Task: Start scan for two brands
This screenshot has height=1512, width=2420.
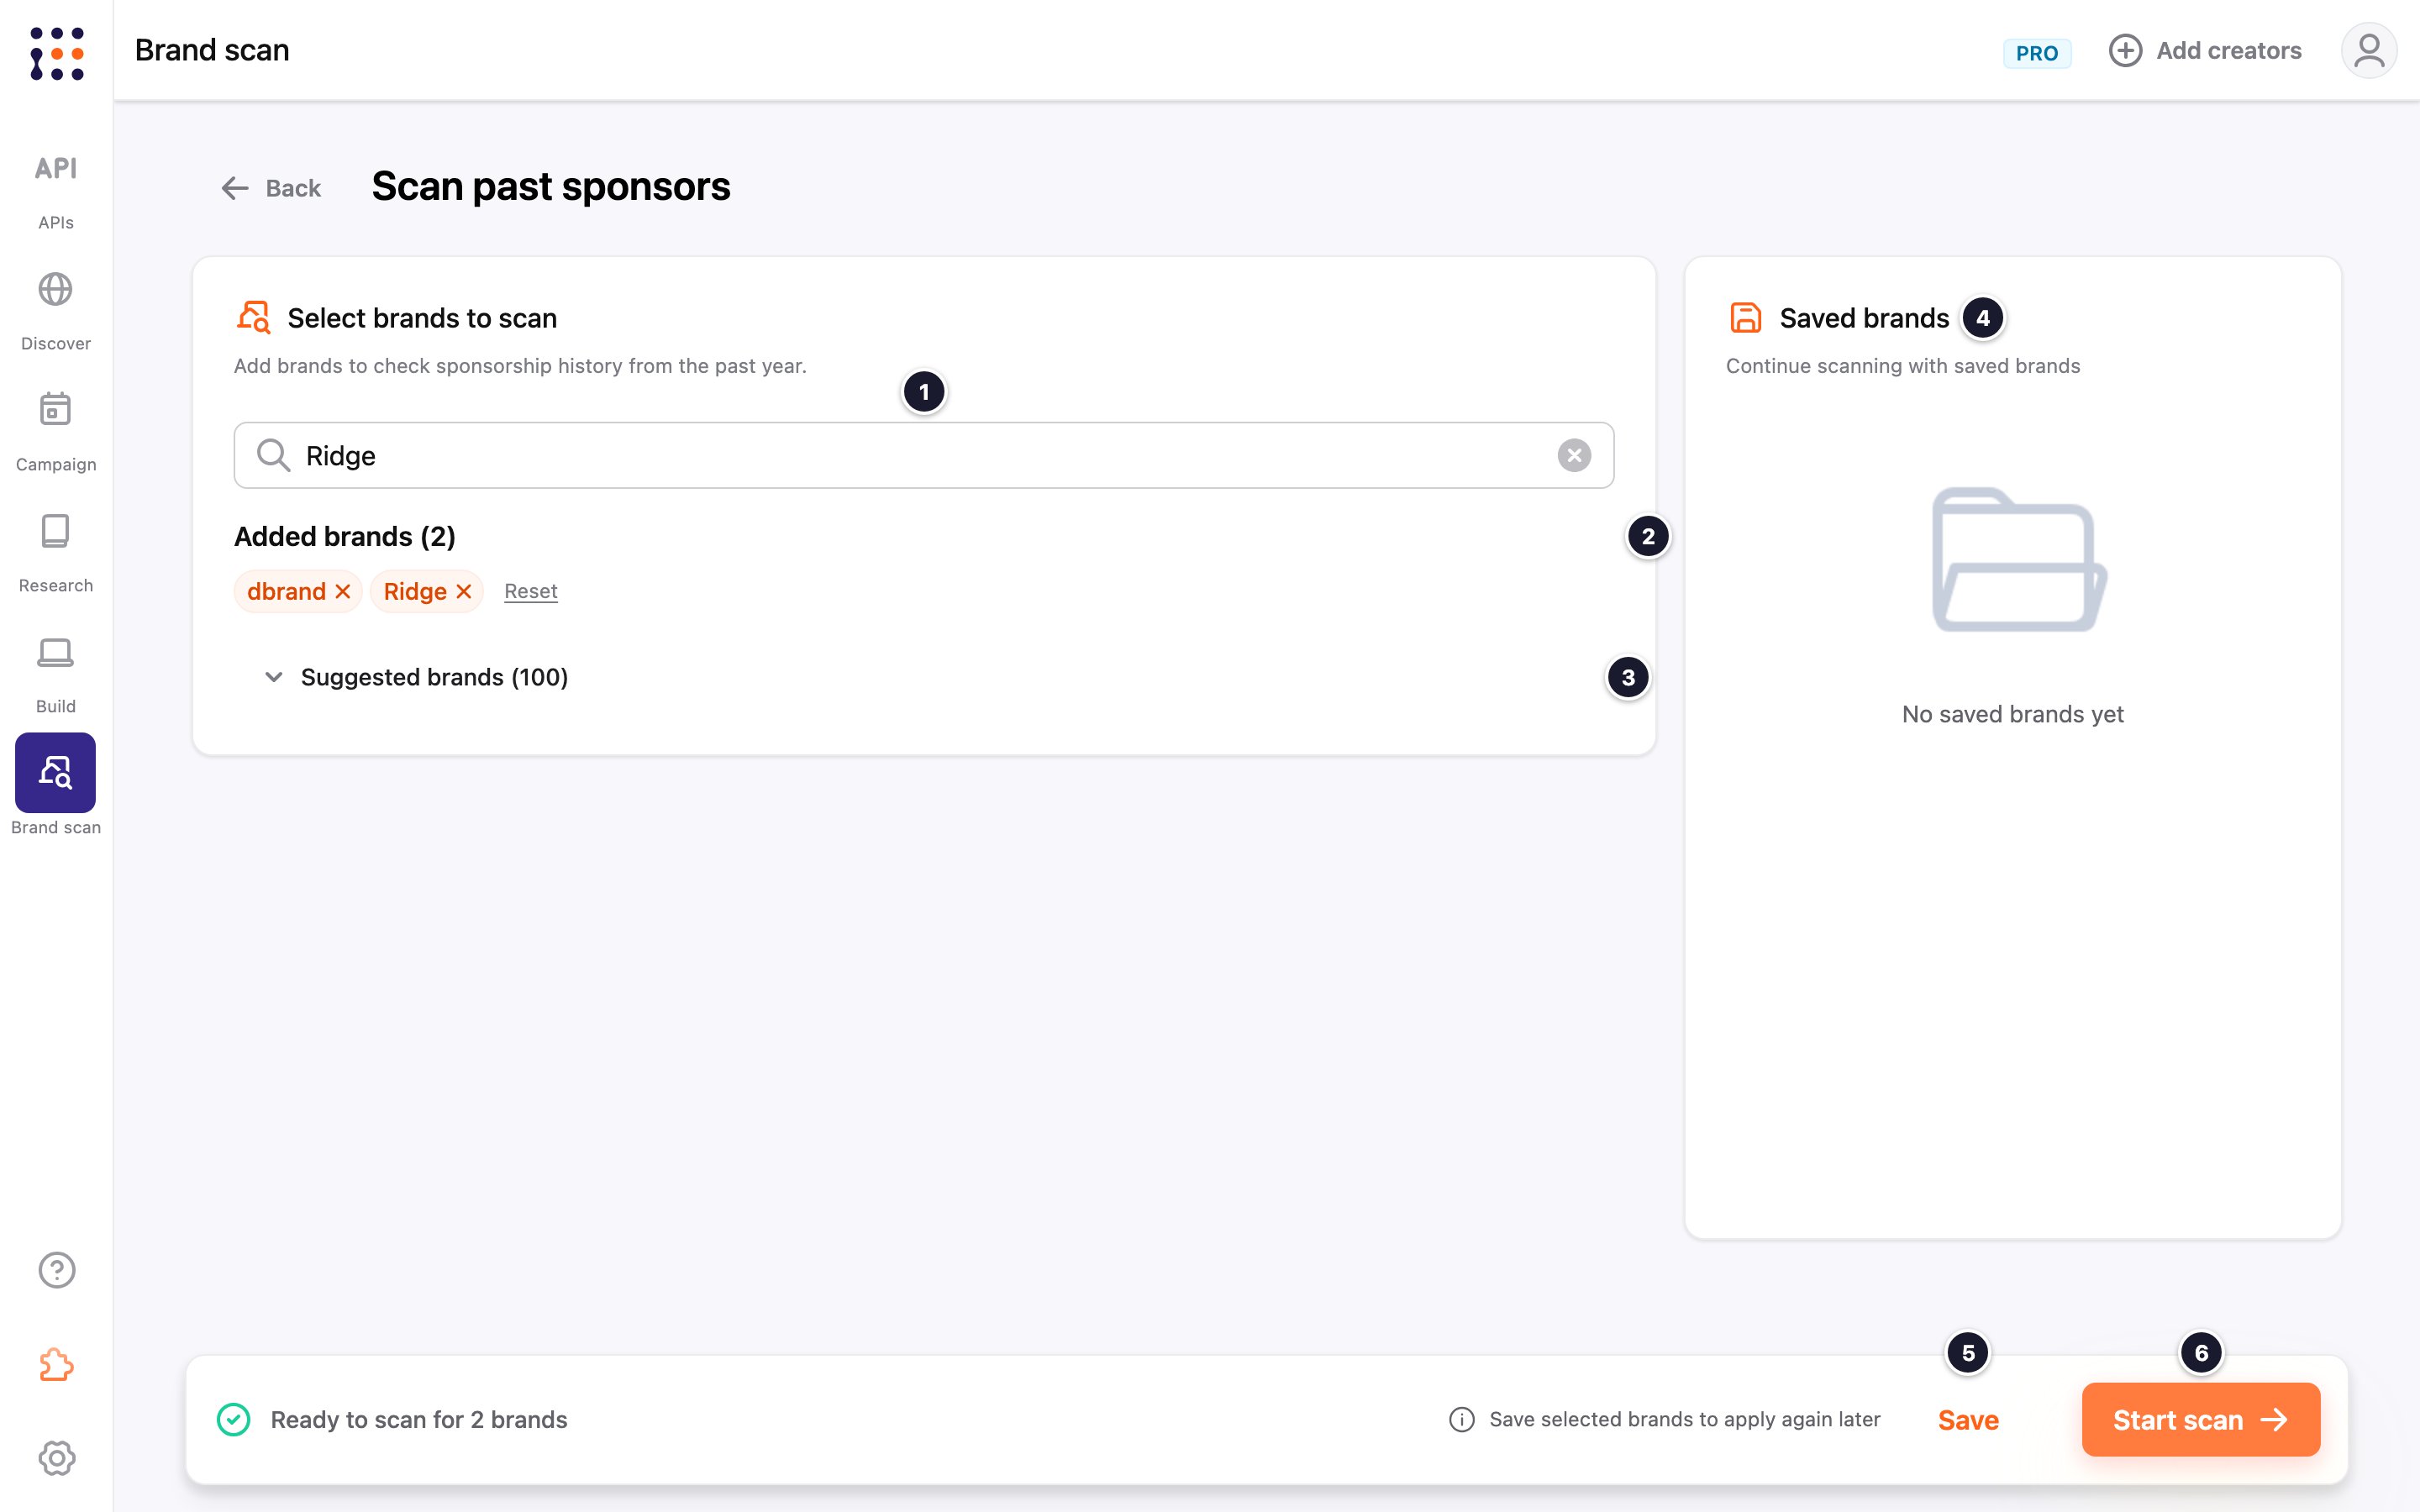Action: click(x=2200, y=1420)
